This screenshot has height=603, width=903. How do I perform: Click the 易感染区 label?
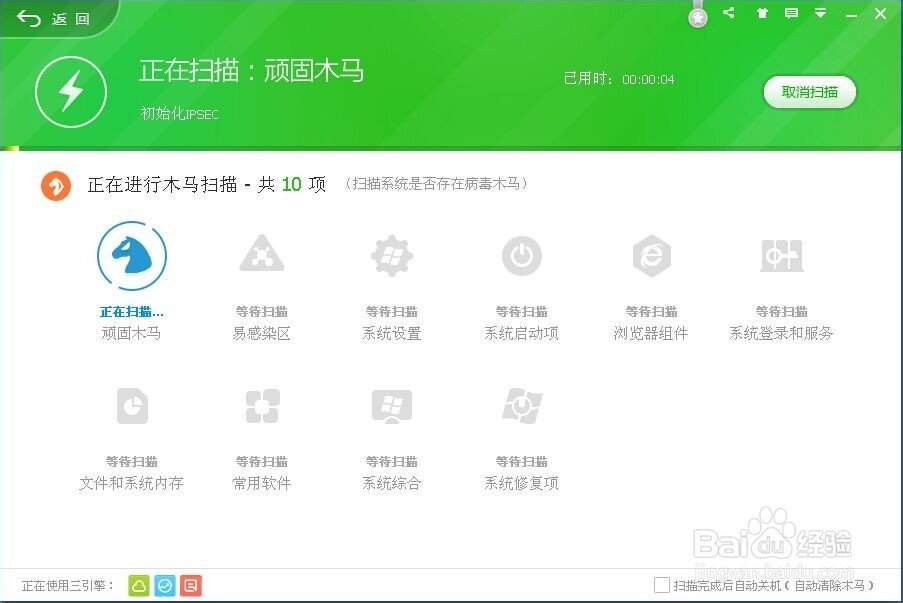pos(261,333)
